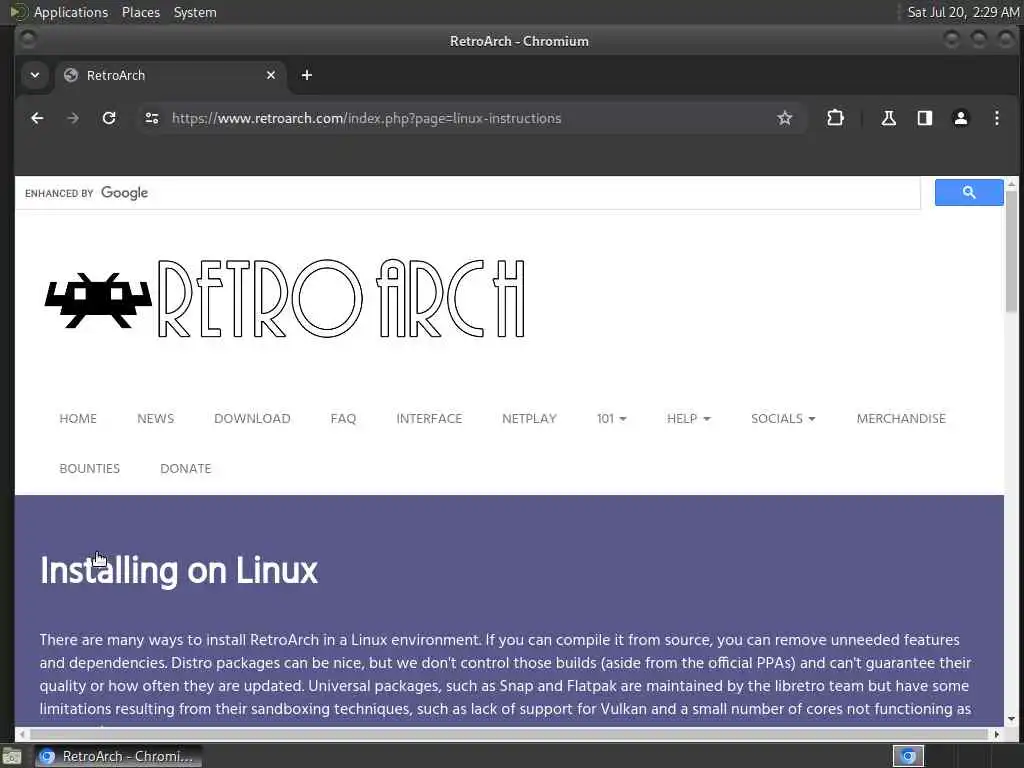Open the Extensions puzzle icon
The image size is (1024, 768).
[835, 118]
